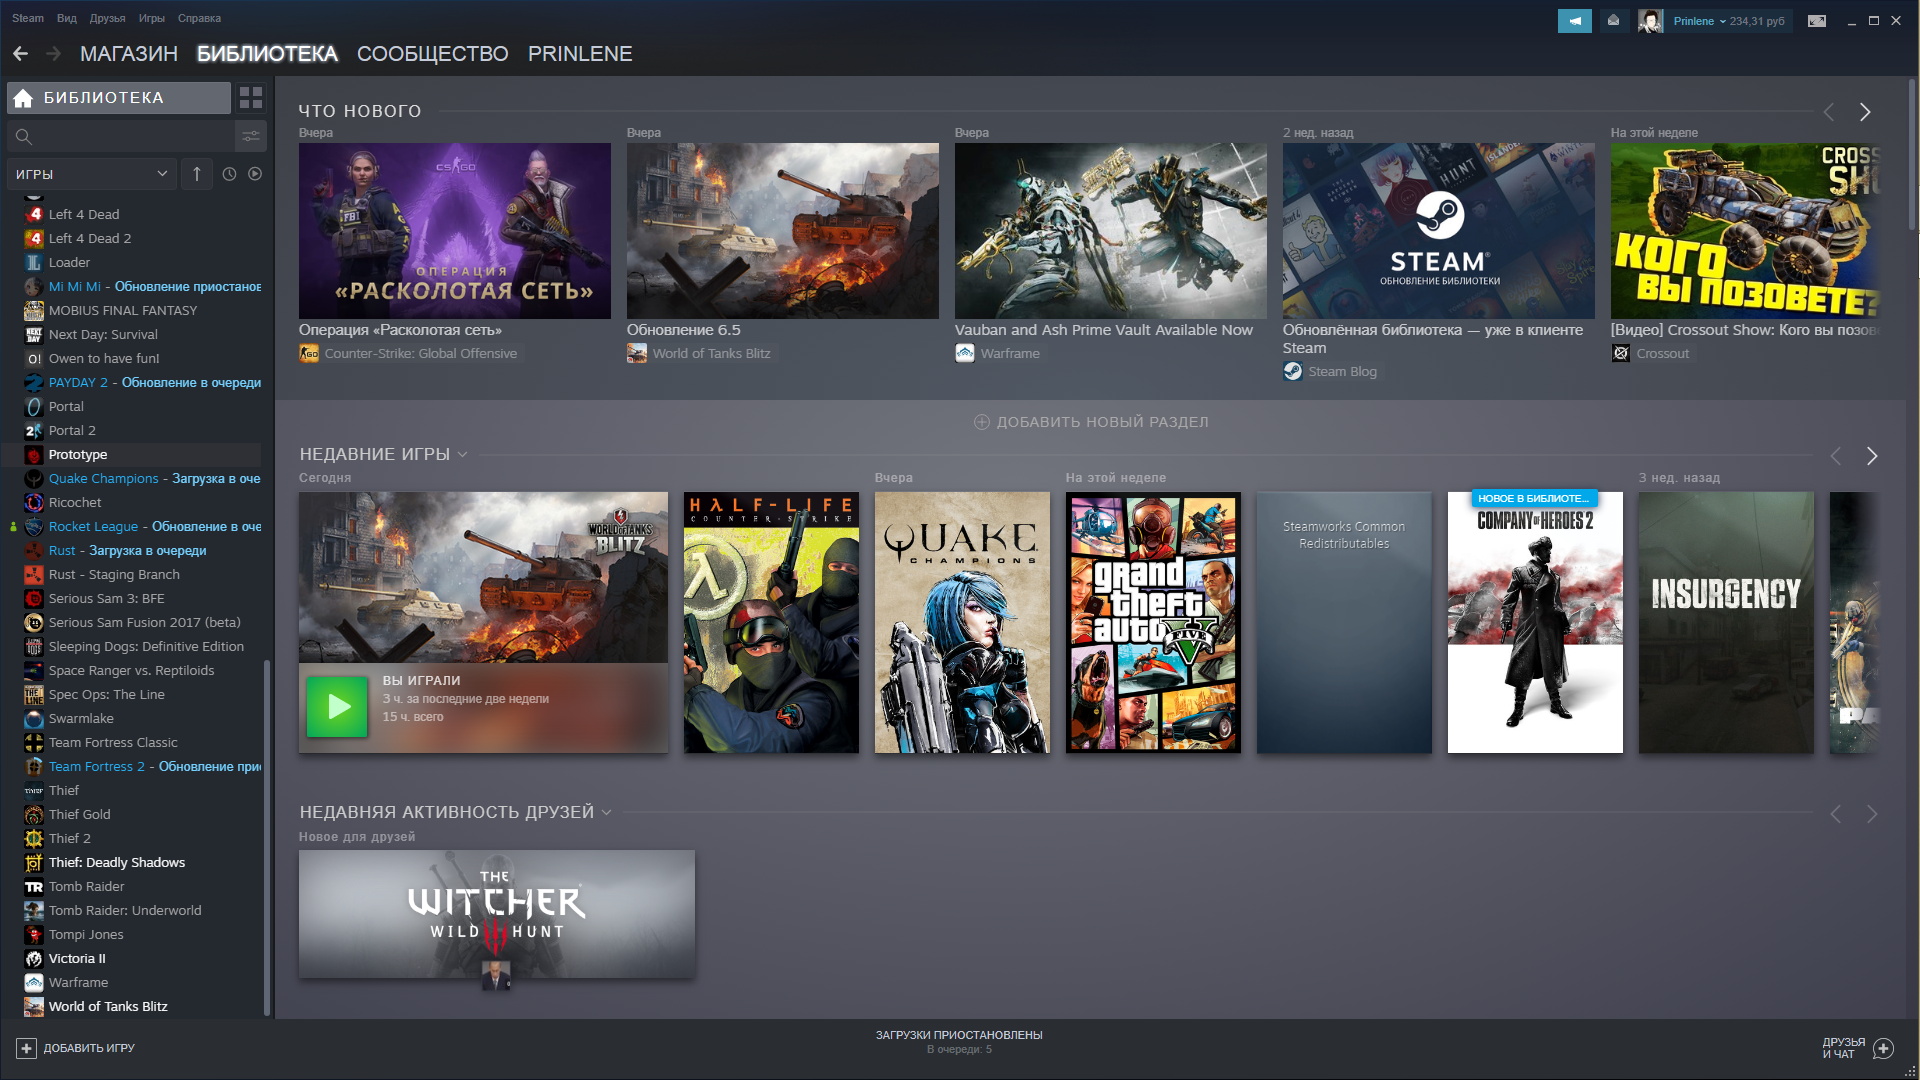
Task: Expand the Недавние игры section dropdown
Action: point(462,454)
